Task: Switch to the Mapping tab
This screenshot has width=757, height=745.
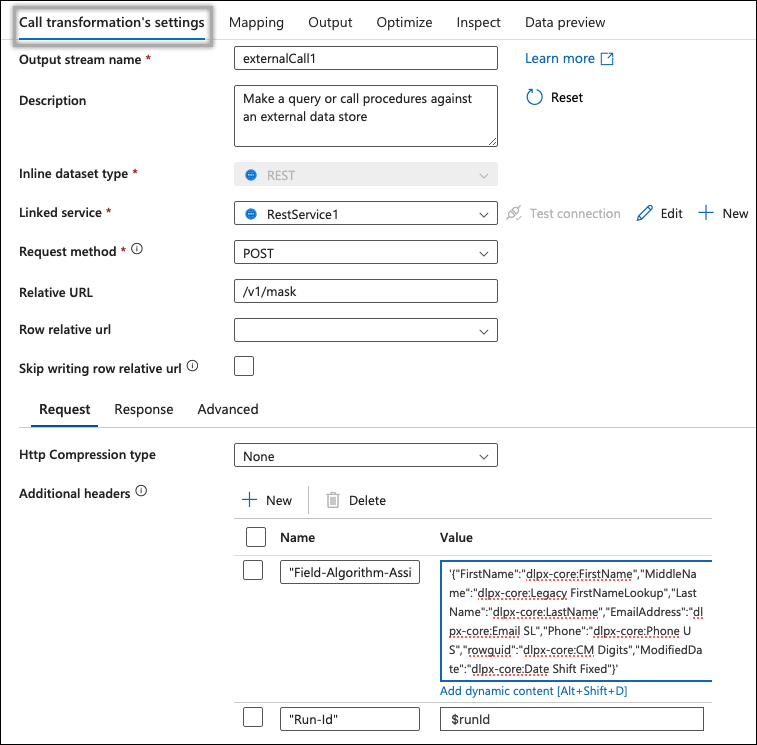Action: tap(256, 22)
